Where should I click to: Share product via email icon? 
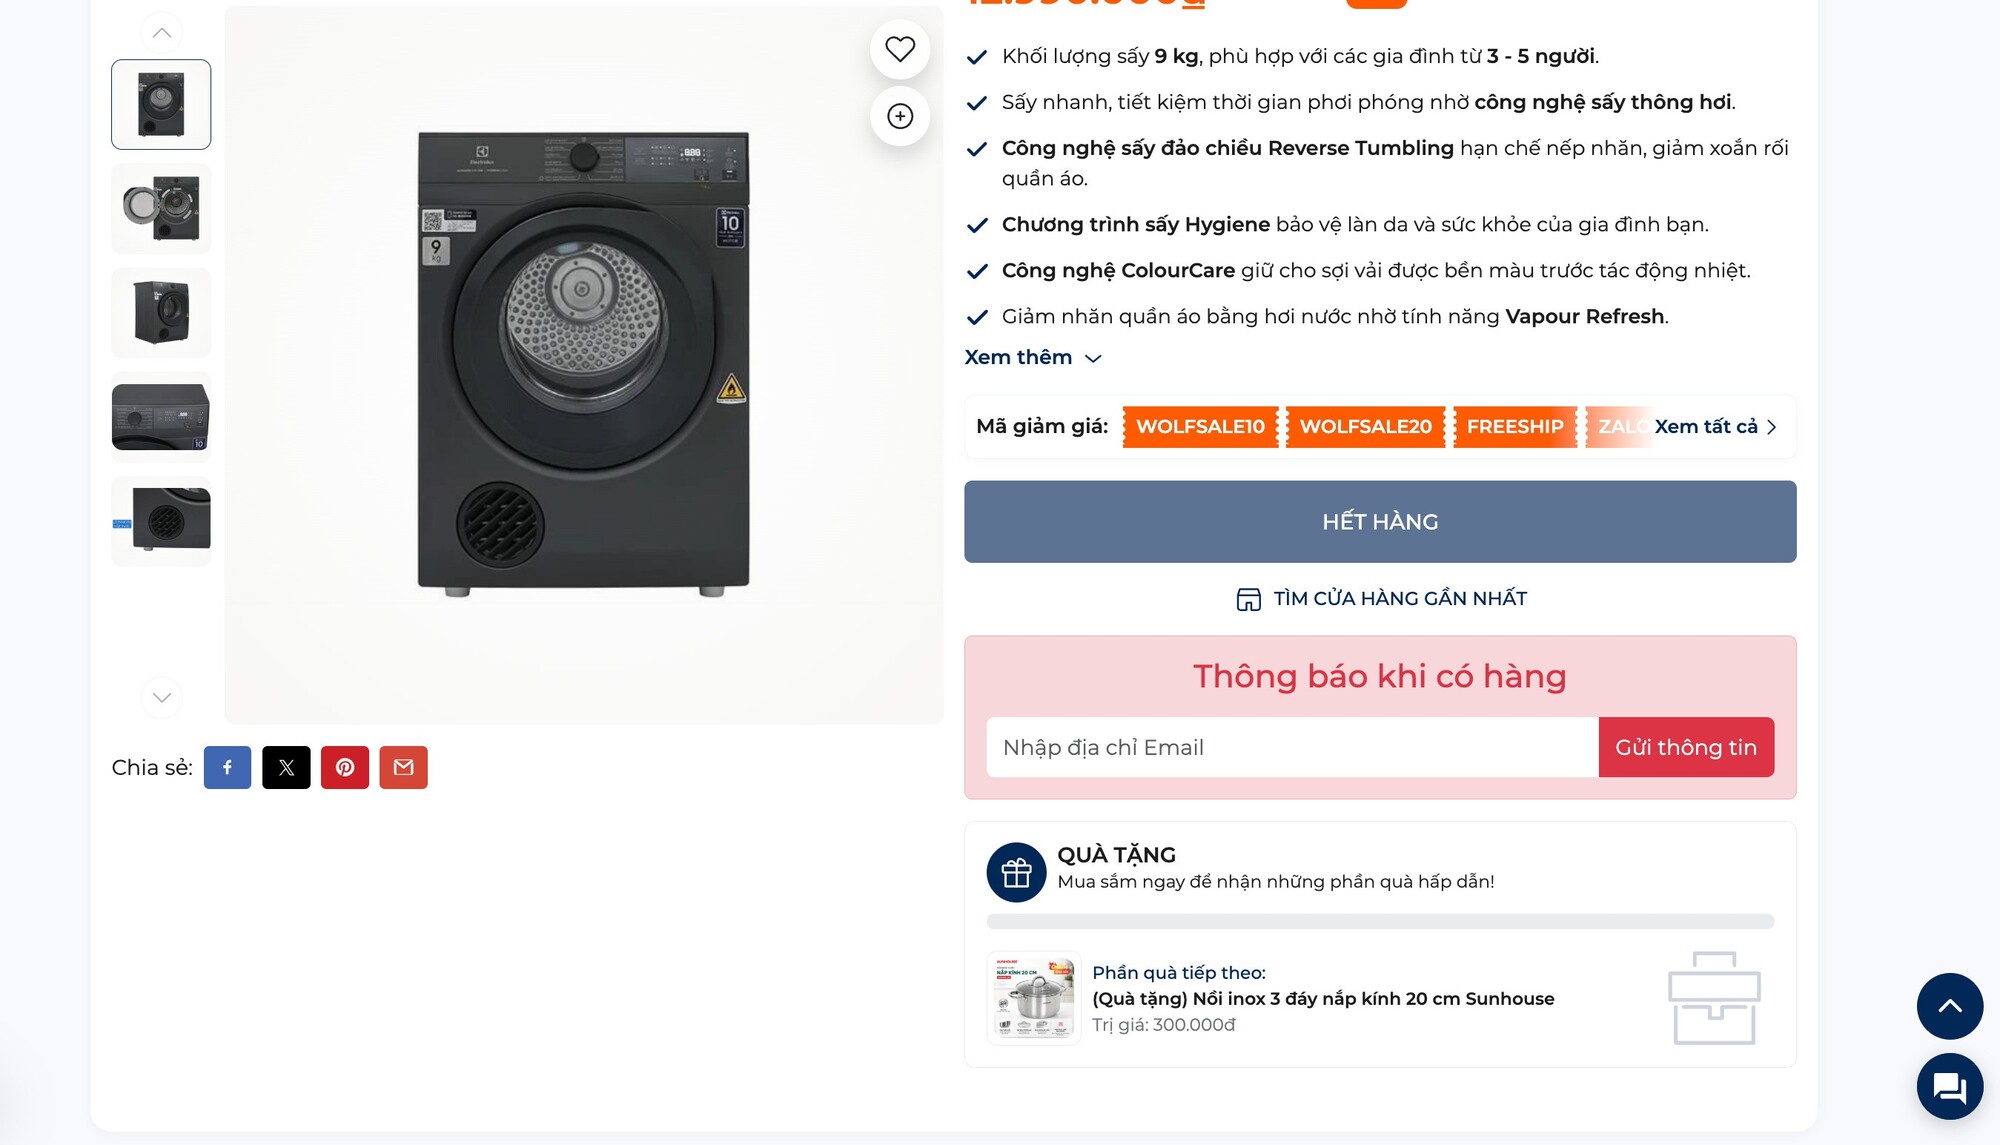click(x=403, y=767)
